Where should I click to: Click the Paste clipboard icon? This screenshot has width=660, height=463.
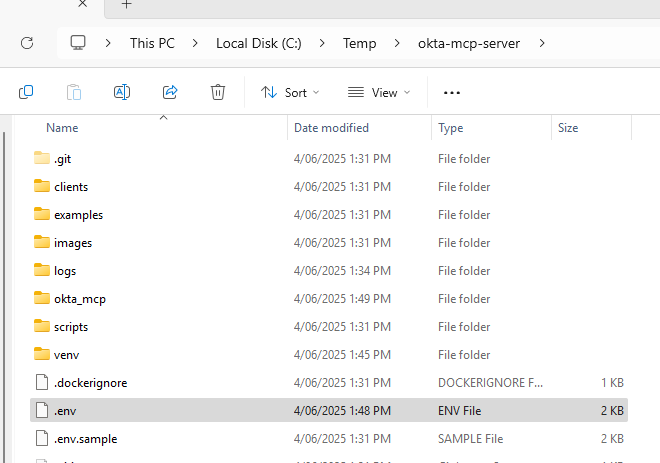click(x=74, y=92)
